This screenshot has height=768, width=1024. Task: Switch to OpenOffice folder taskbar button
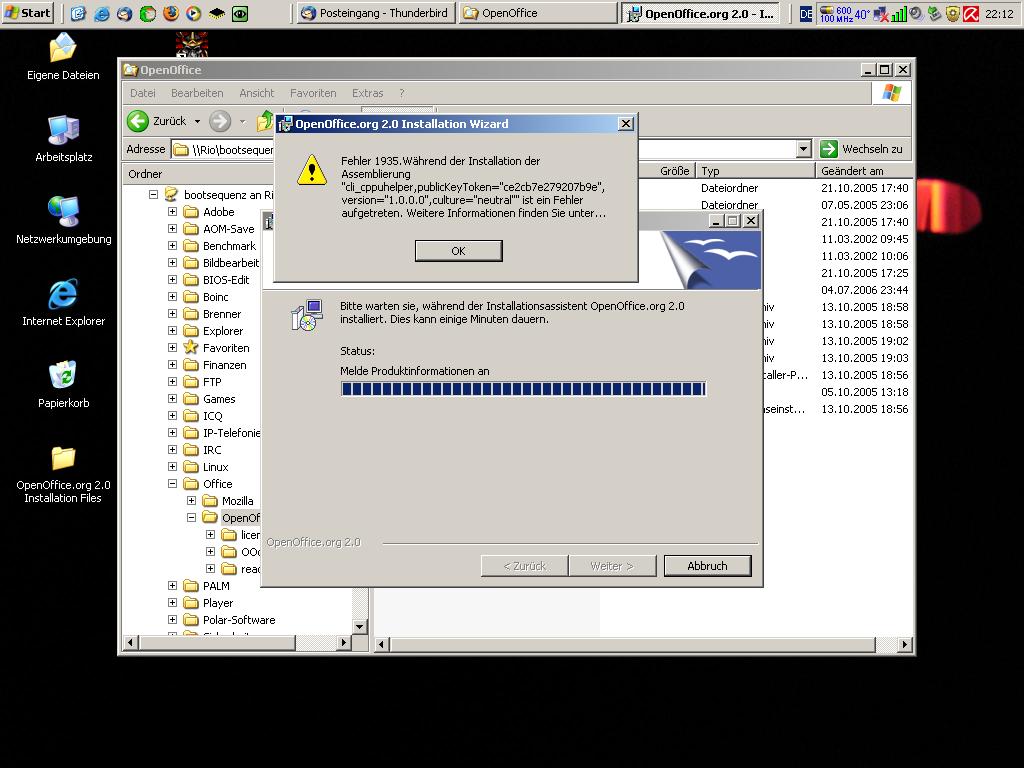click(x=538, y=13)
